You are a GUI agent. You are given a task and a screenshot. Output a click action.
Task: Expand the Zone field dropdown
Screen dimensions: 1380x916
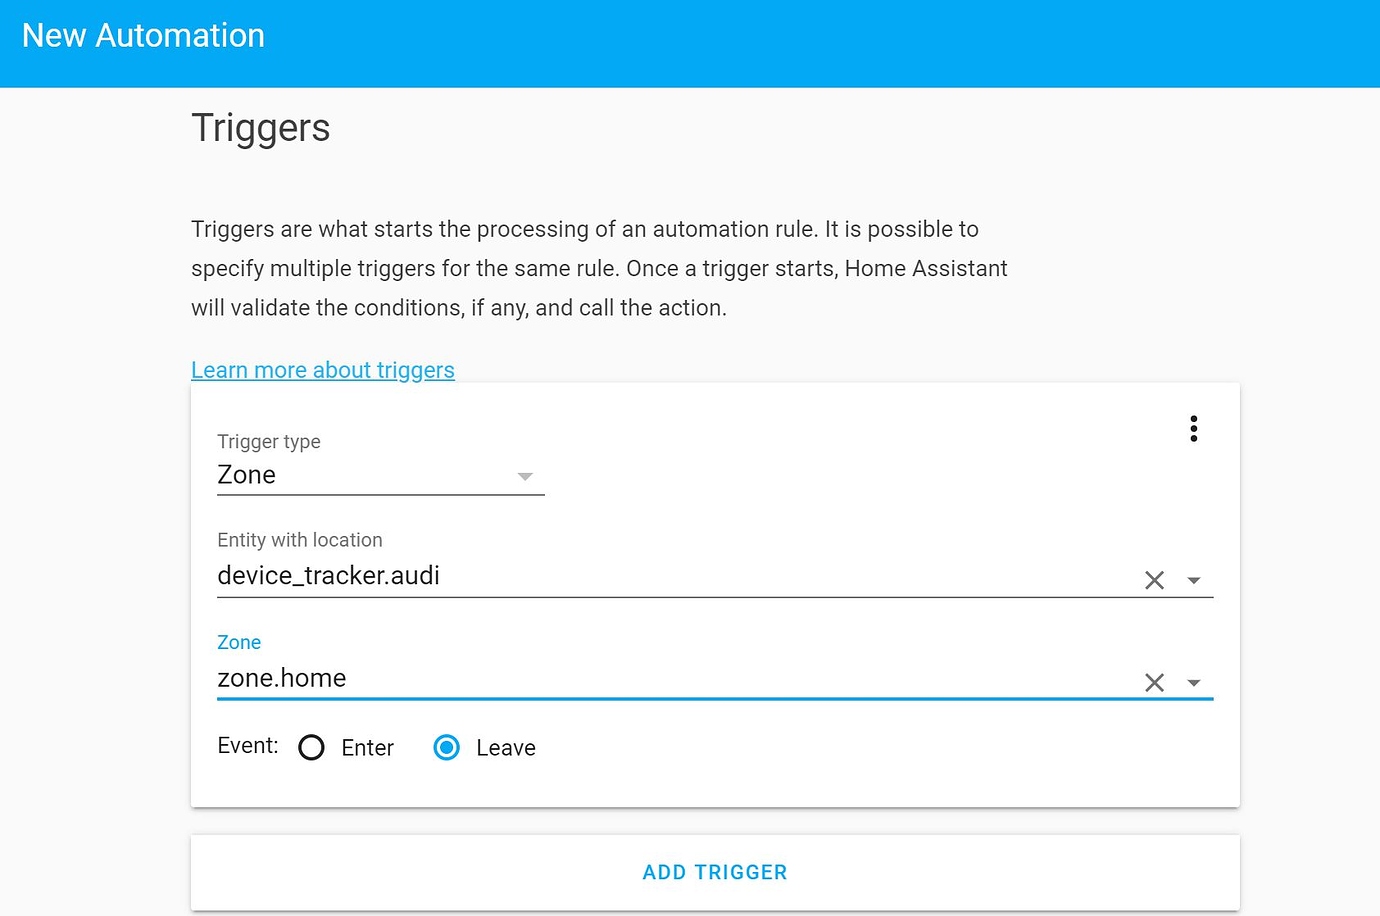1194,682
